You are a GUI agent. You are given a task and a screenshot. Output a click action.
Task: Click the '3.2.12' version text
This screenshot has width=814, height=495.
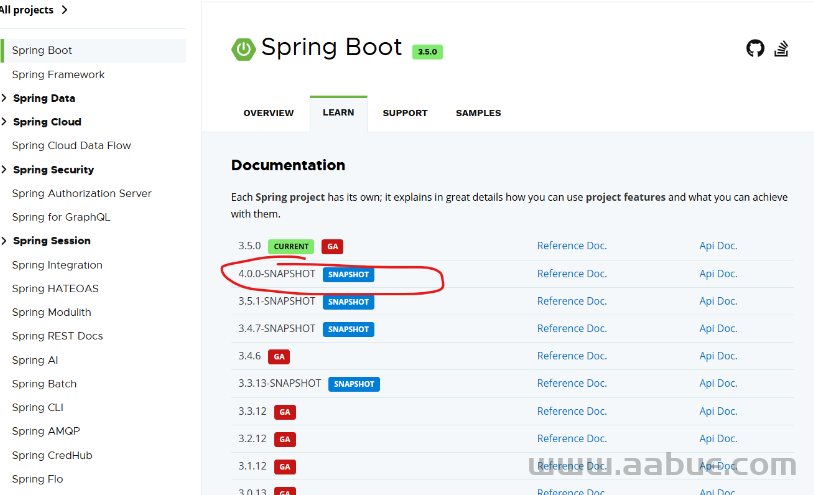252,438
